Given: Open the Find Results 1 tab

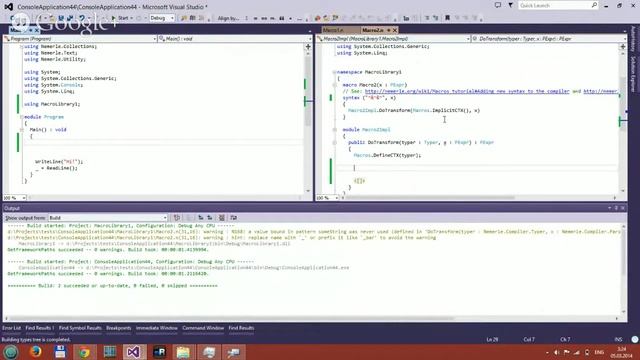Looking at the screenshot, I should pos(40,328).
